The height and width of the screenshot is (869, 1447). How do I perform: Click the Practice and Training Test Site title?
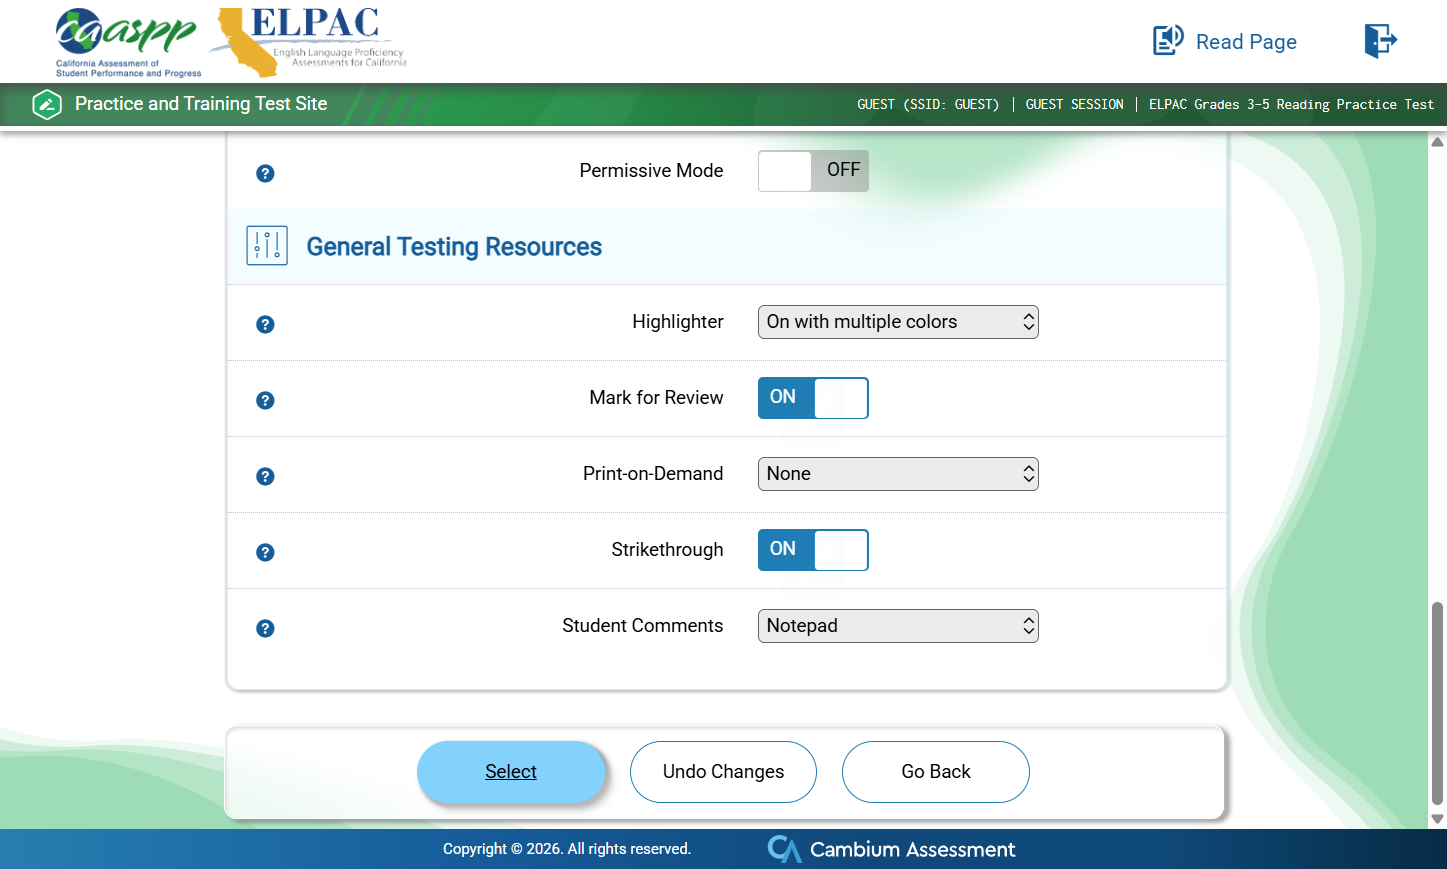pyautogui.click(x=201, y=104)
